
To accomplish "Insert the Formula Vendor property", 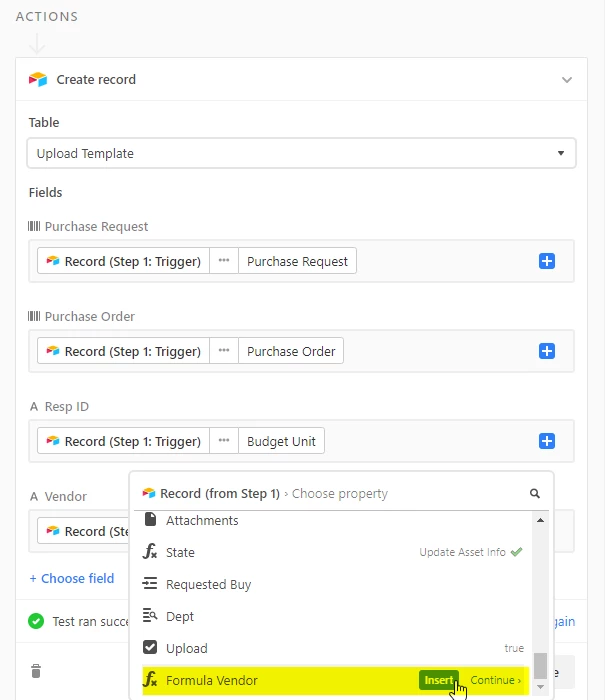I will click(438, 680).
